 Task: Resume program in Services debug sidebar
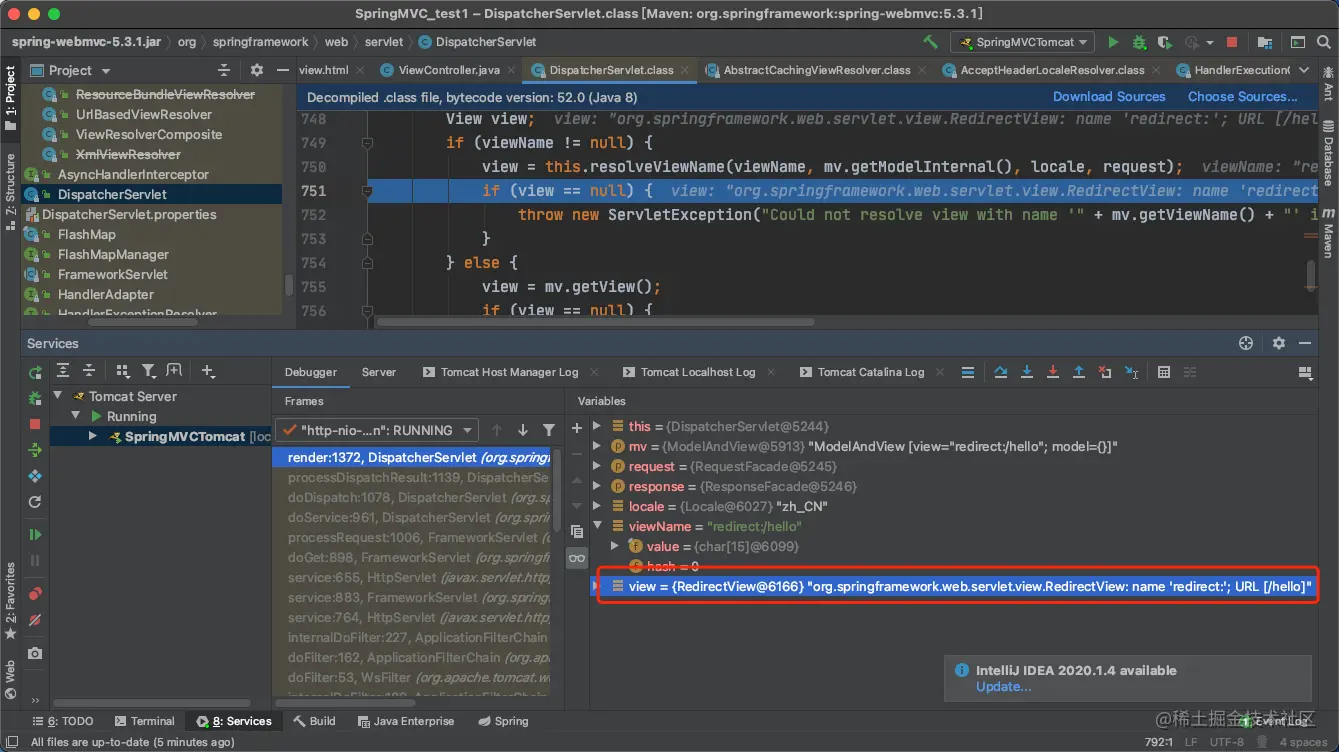coord(35,535)
